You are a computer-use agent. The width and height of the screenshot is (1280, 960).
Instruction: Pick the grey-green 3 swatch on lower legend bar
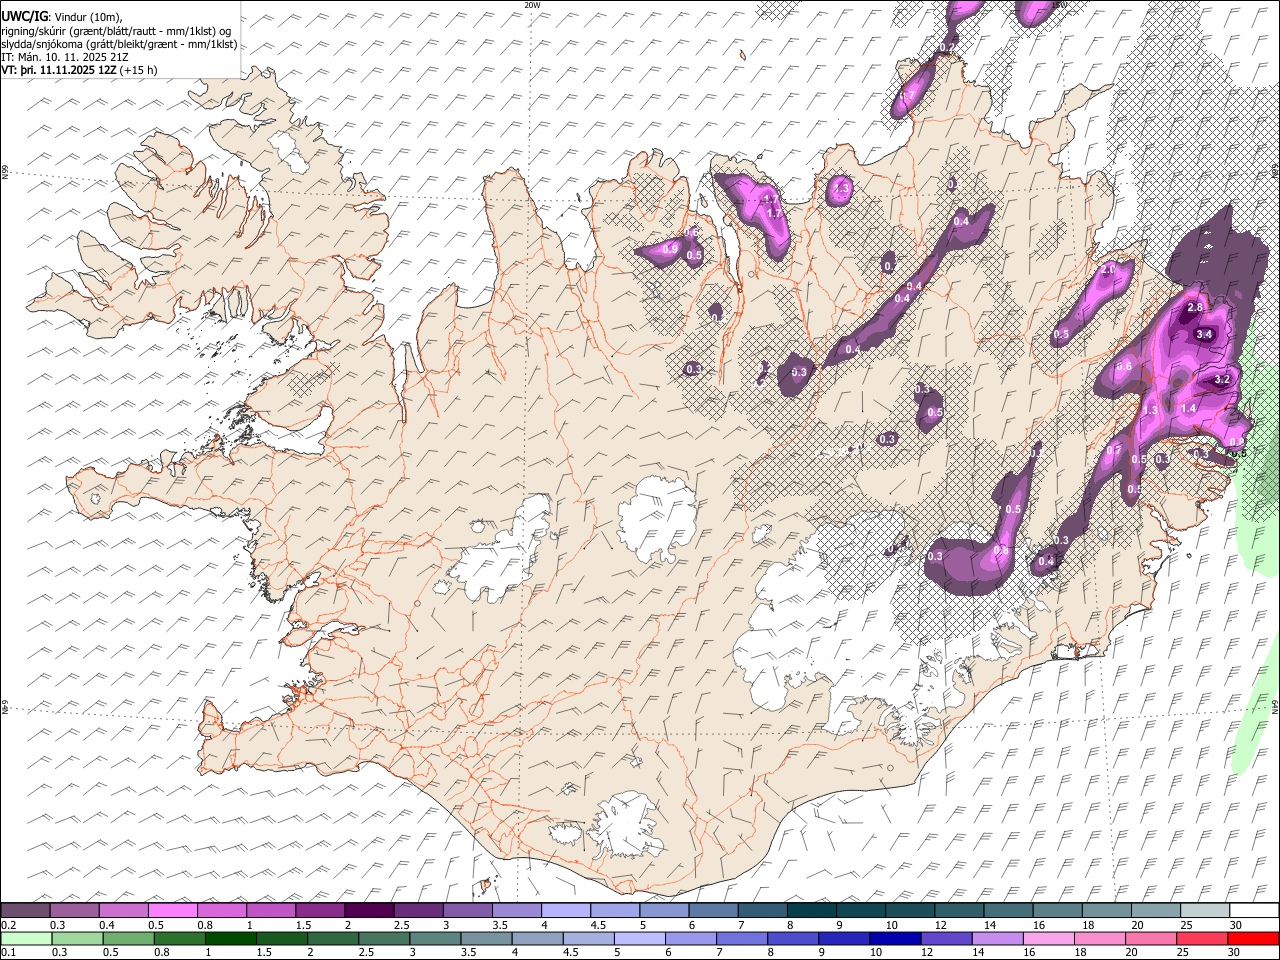[435, 938]
